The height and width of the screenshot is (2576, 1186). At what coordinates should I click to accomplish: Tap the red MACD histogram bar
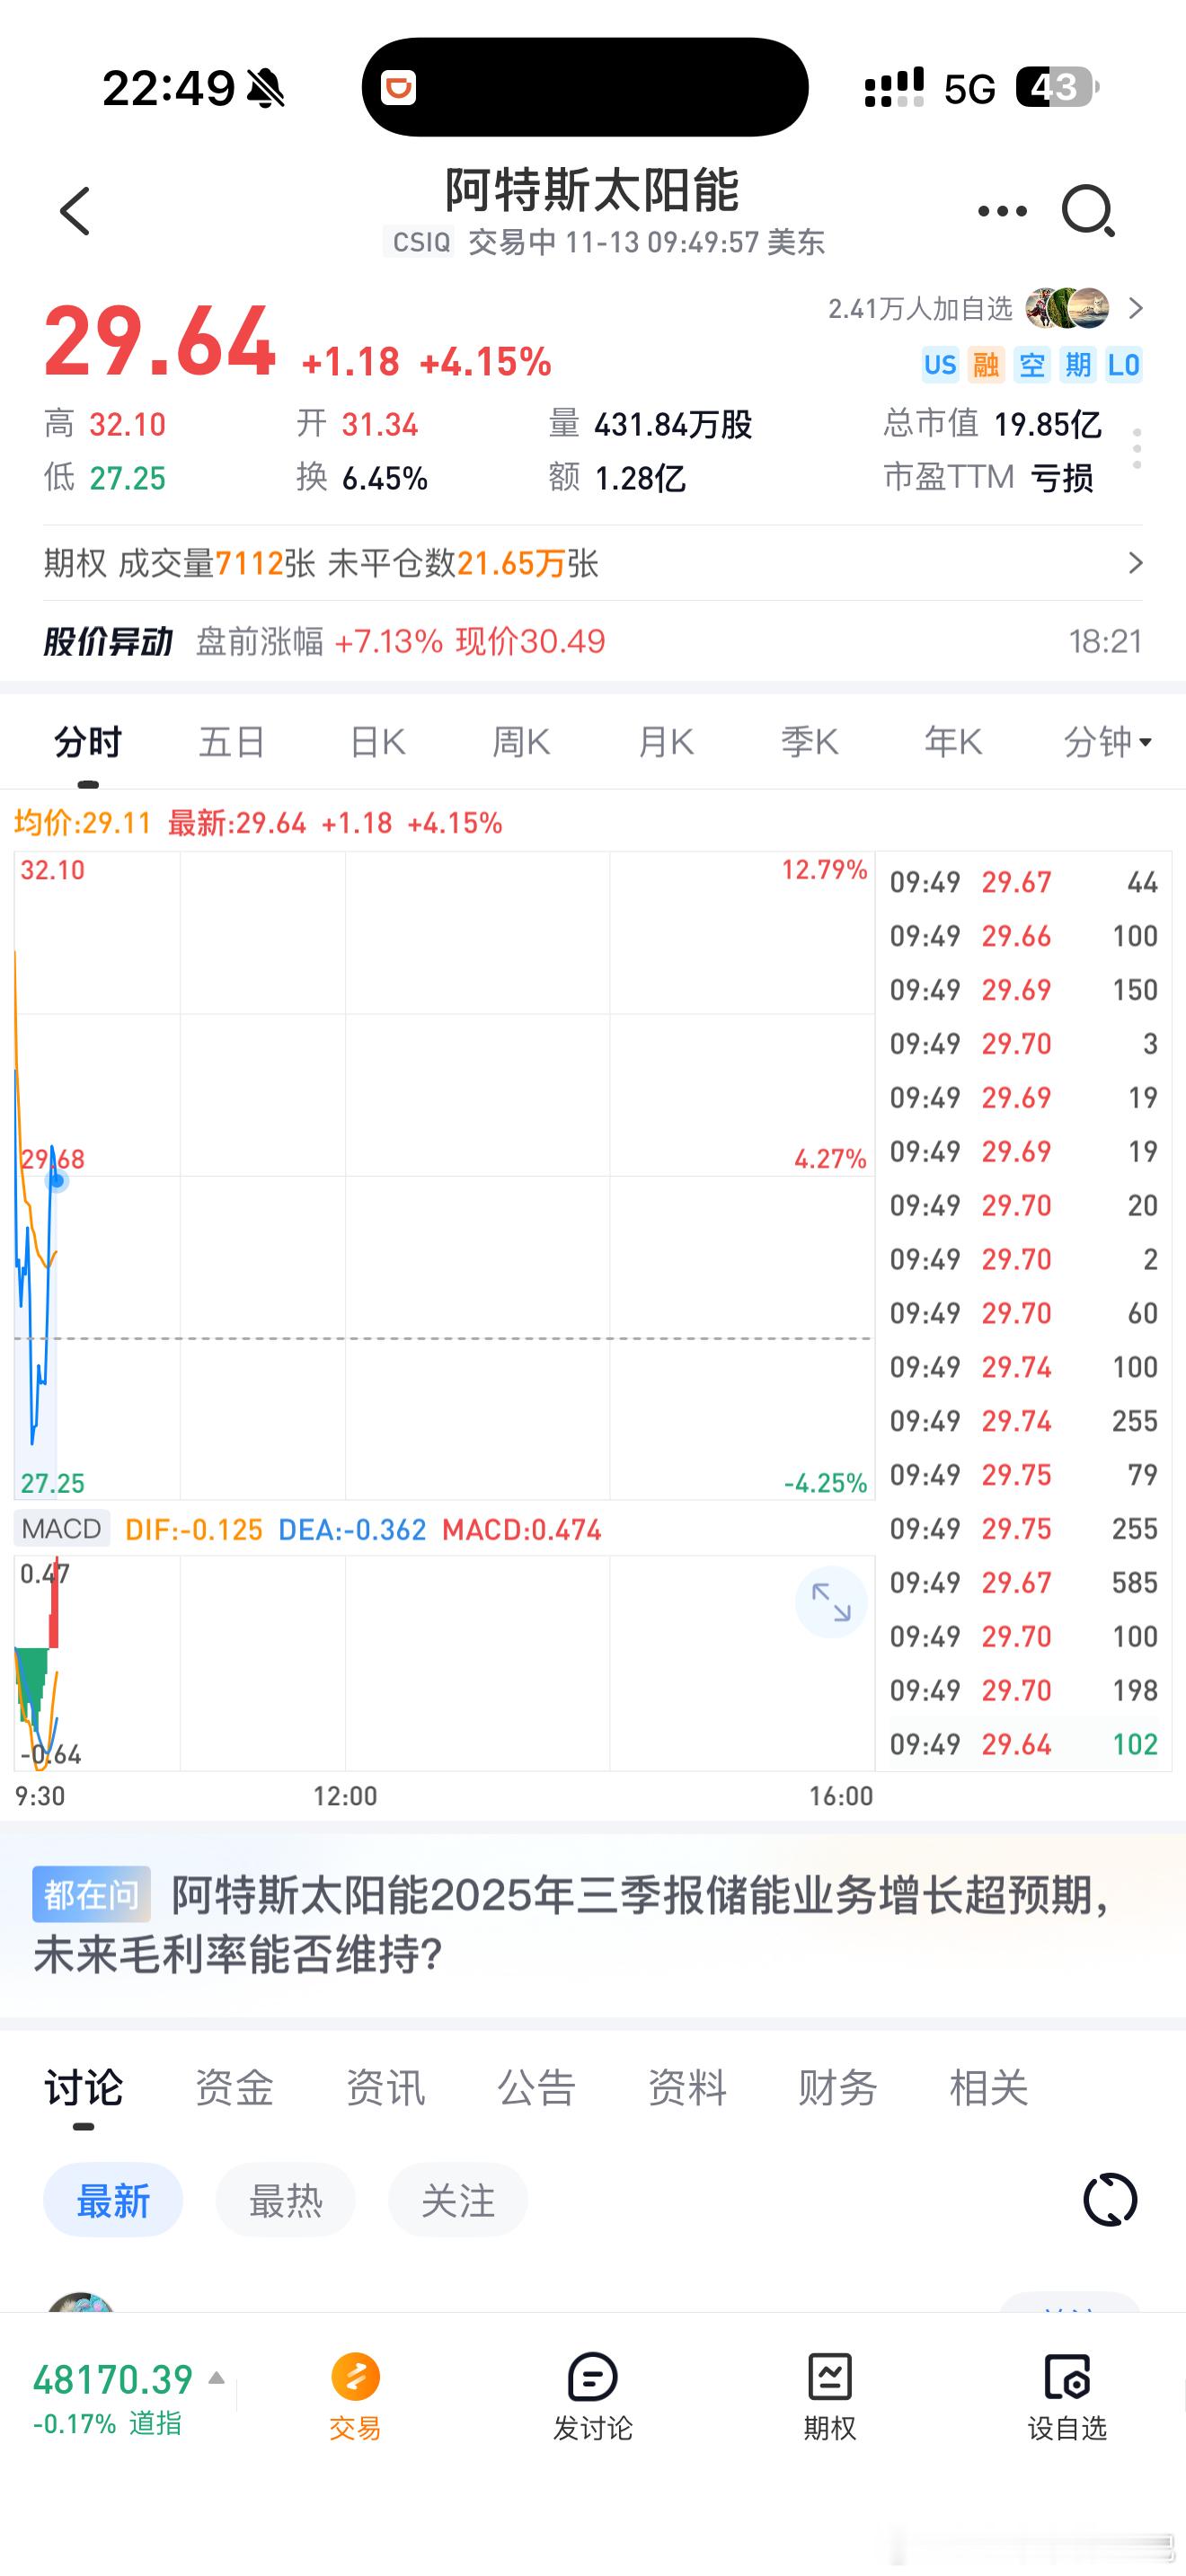coord(54,1602)
